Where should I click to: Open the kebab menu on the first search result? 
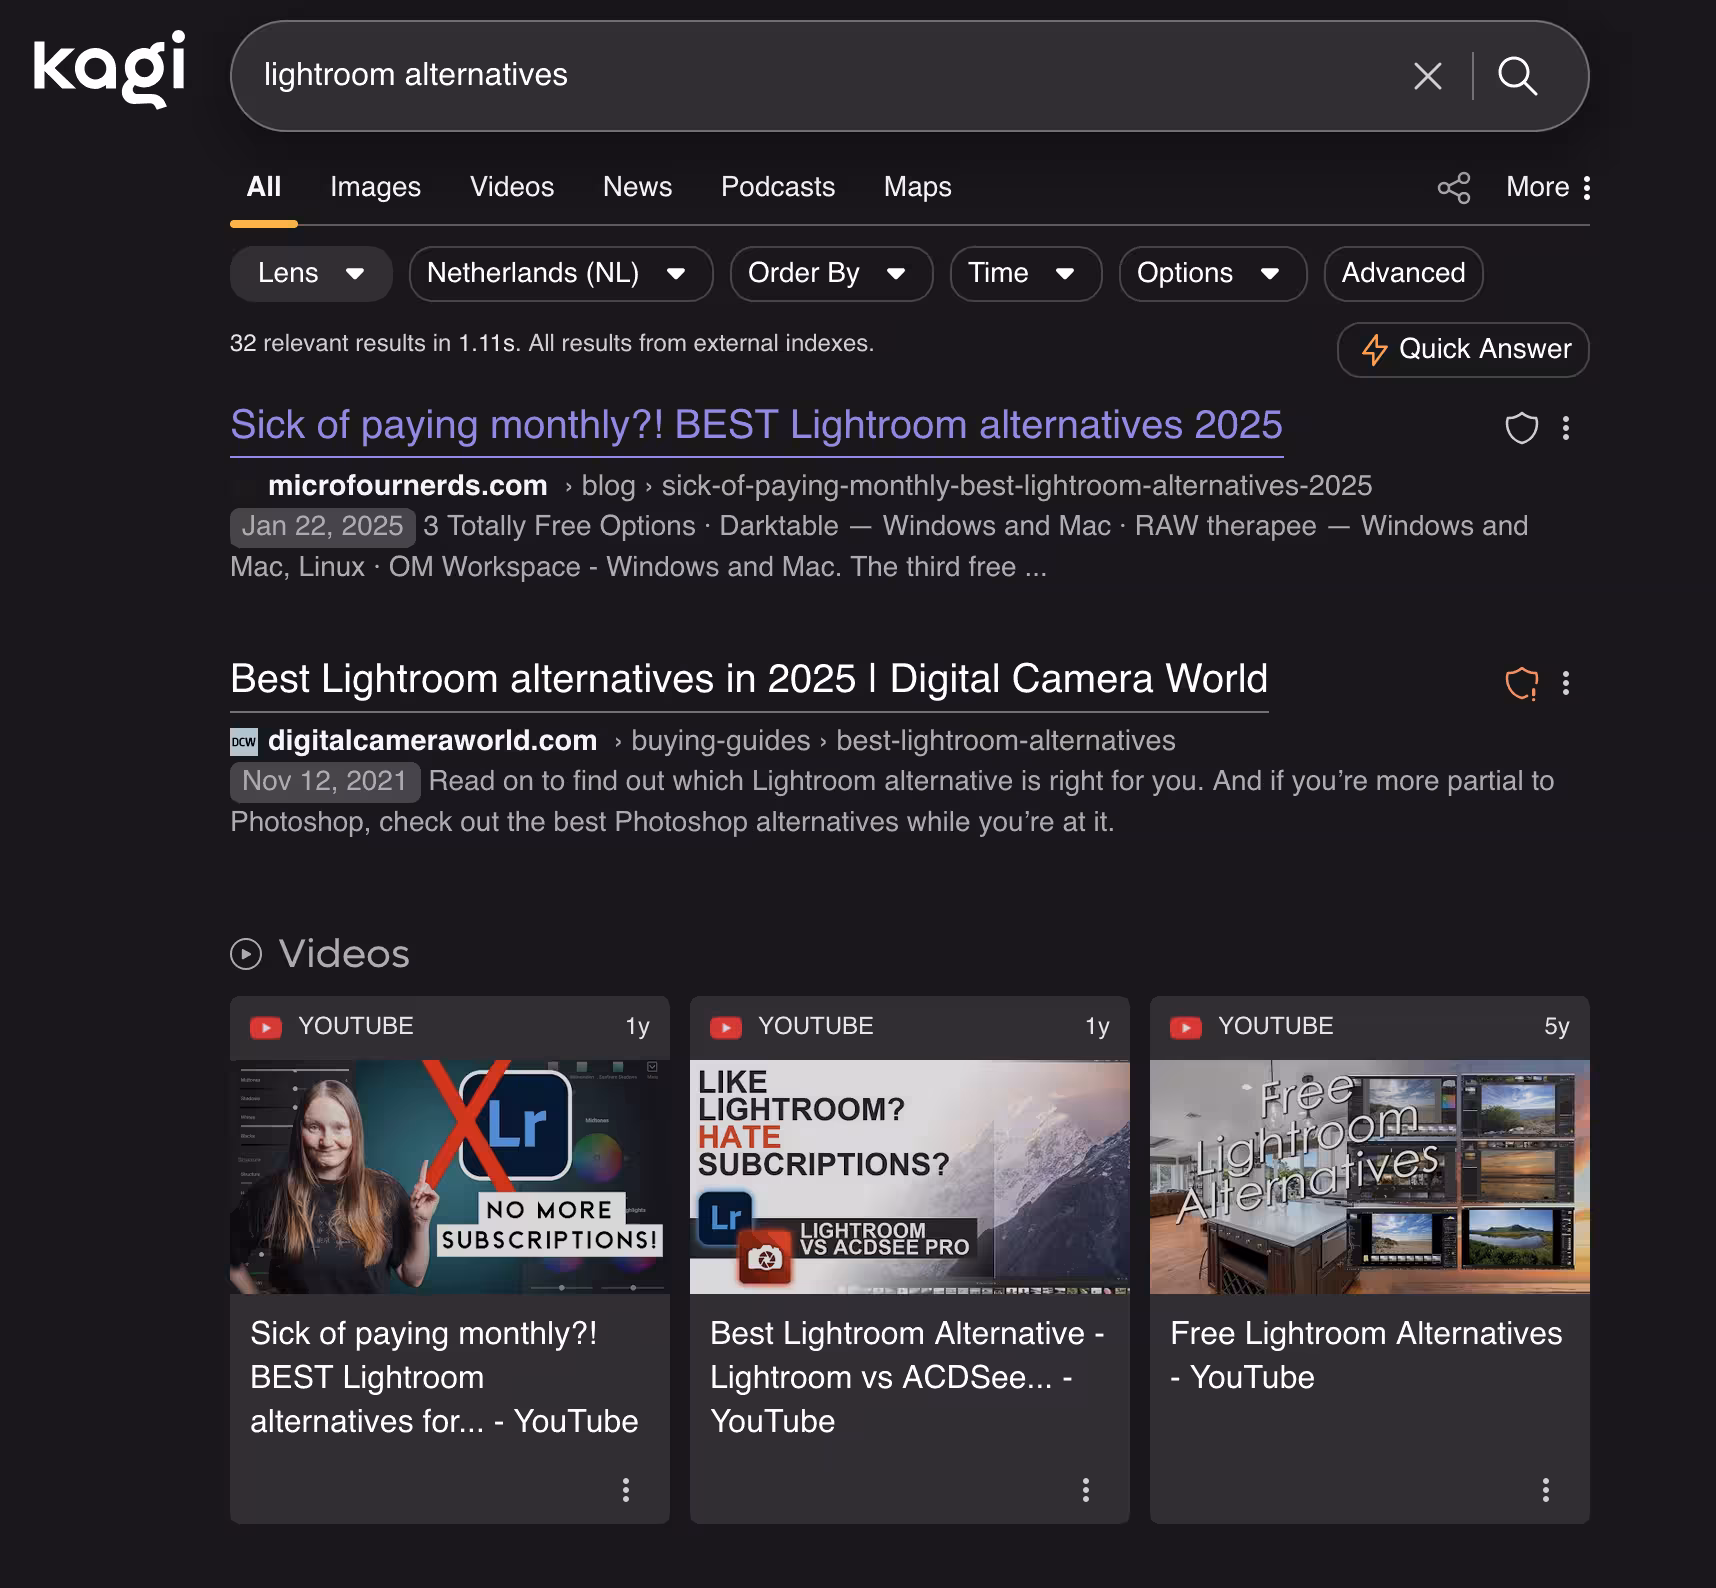pos(1566,429)
